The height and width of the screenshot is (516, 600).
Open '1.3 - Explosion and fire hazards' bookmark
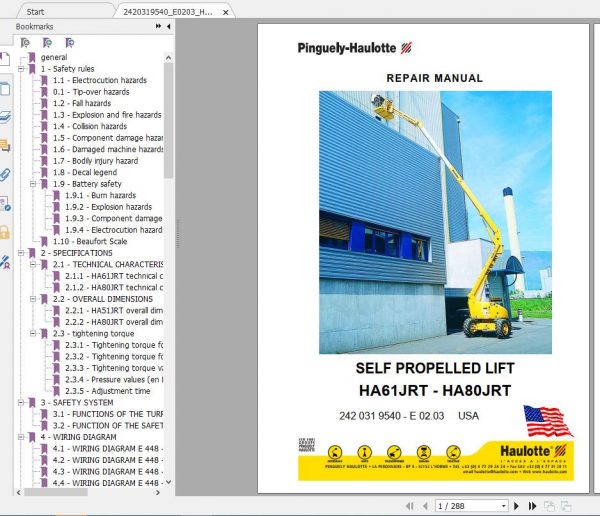point(107,115)
